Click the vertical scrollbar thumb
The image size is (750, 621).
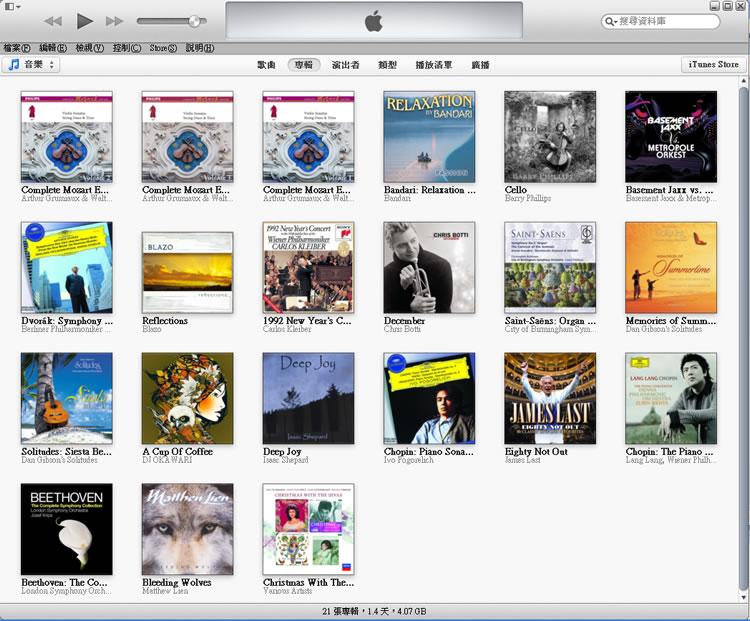click(x=743, y=339)
